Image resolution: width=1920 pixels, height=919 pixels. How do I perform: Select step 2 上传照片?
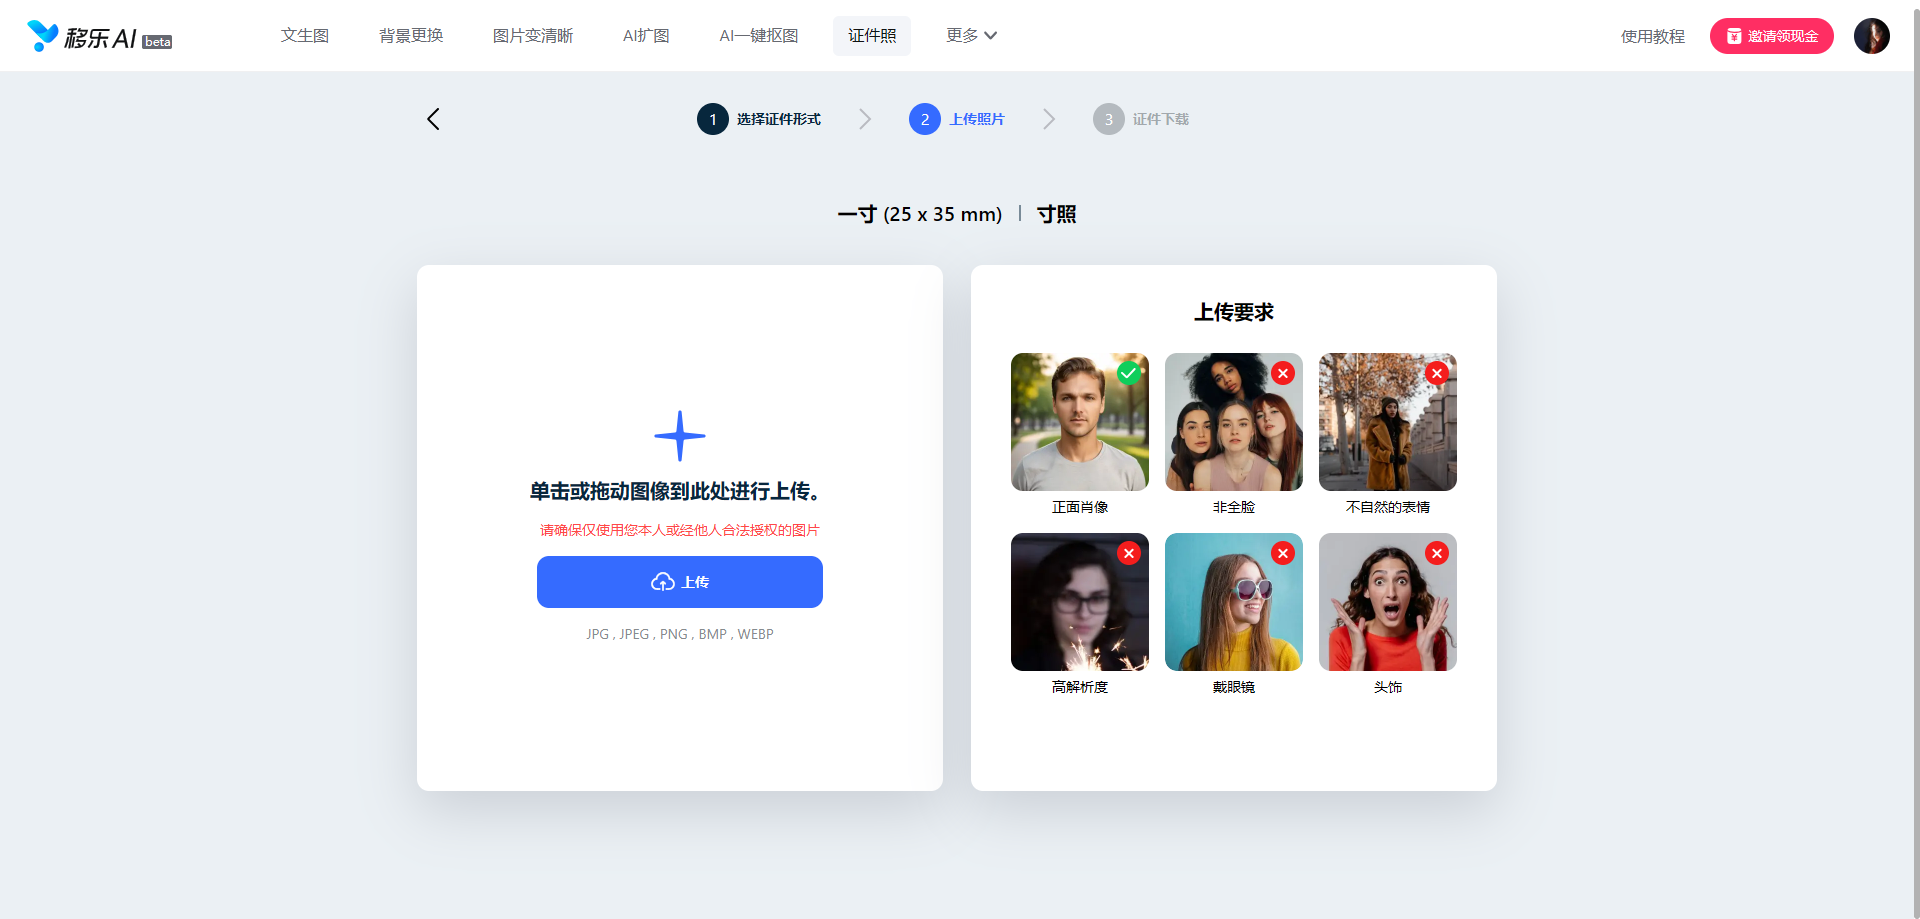coord(957,119)
